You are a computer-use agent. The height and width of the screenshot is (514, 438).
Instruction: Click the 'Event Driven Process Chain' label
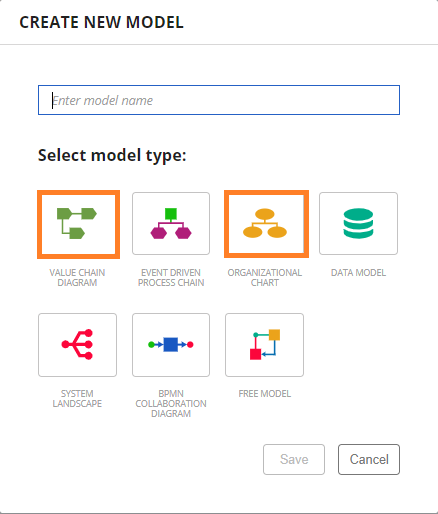coord(171,278)
